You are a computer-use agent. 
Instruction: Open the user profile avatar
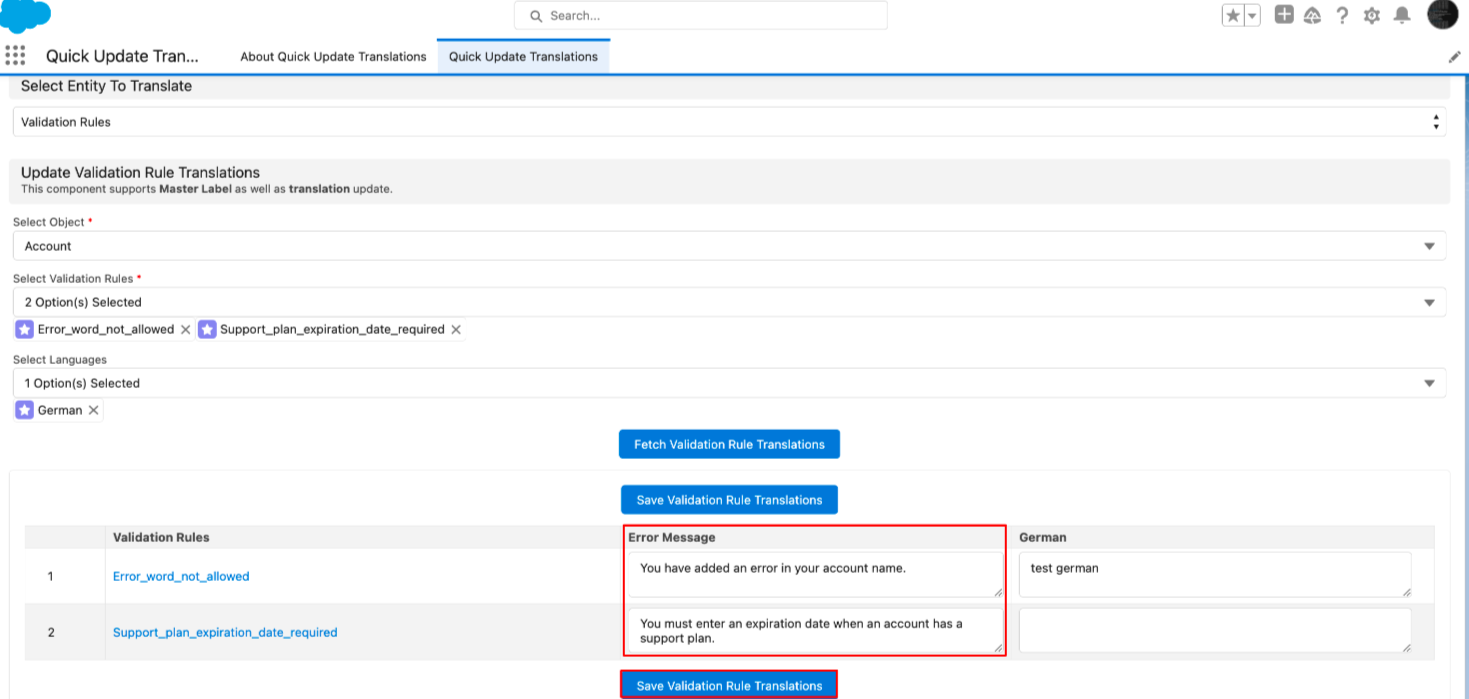pos(1443,15)
